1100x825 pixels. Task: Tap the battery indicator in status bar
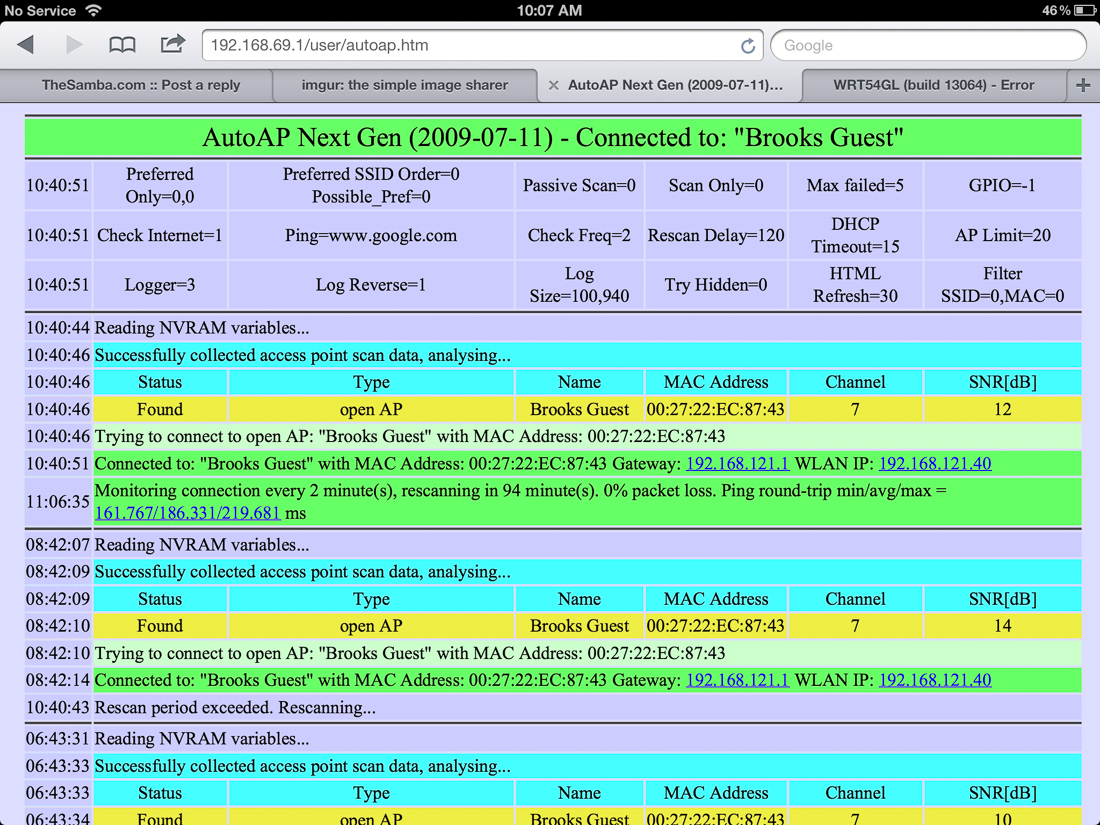click(1084, 10)
